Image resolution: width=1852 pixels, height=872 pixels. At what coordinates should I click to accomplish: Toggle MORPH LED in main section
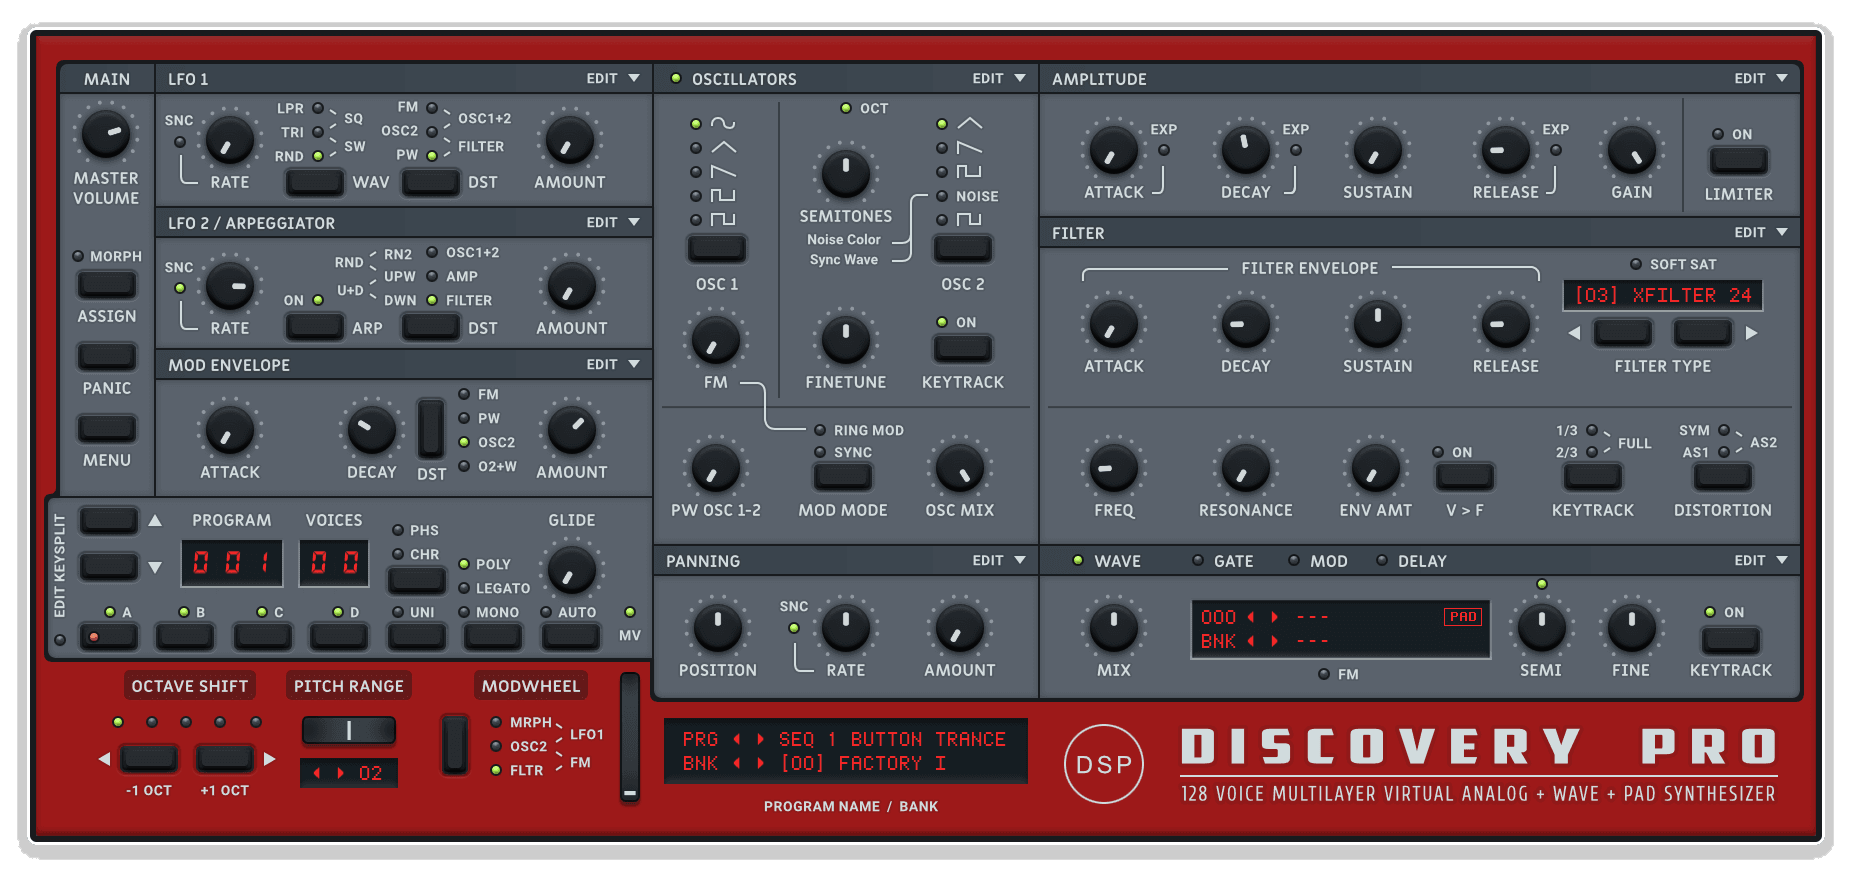tap(78, 256)
